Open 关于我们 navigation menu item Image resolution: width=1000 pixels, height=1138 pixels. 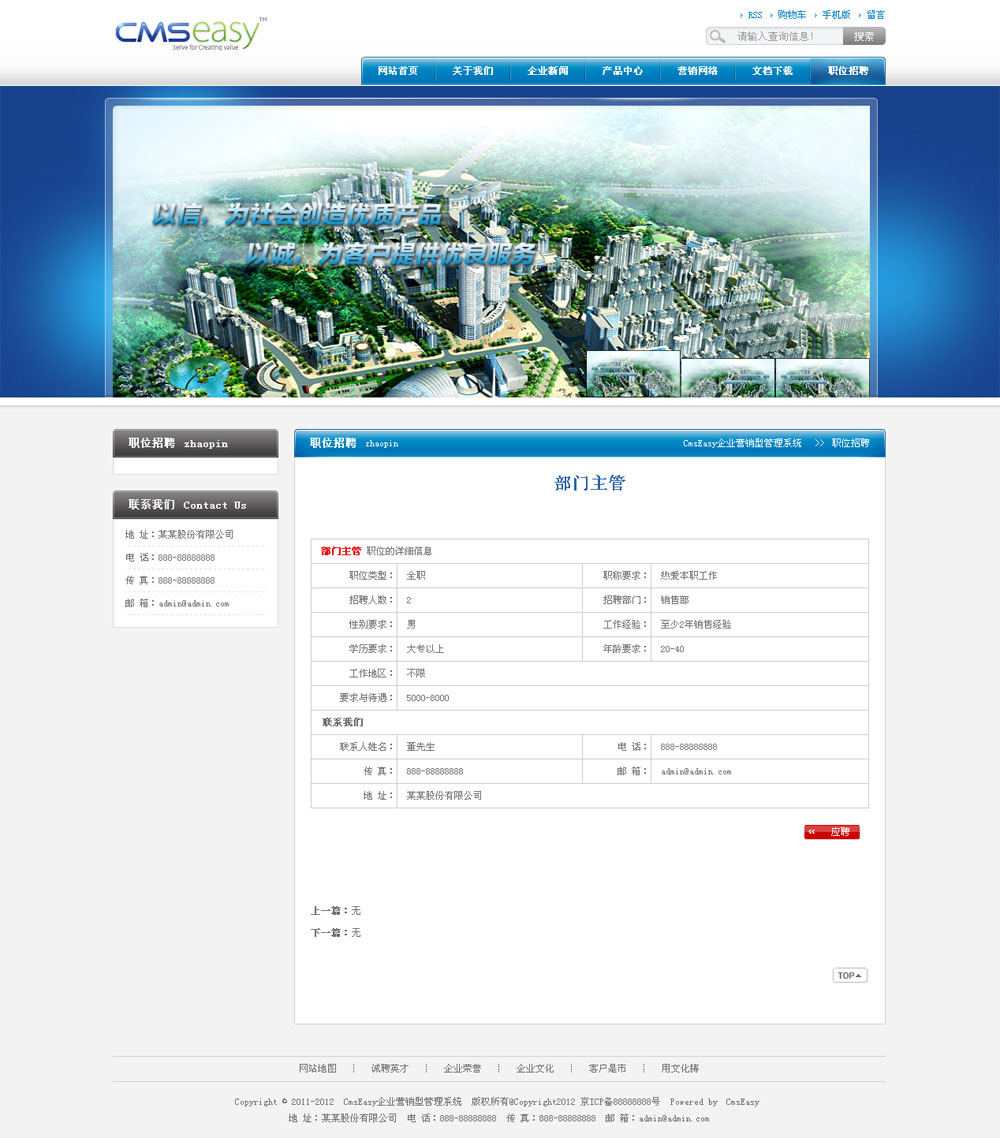(473, 71)
